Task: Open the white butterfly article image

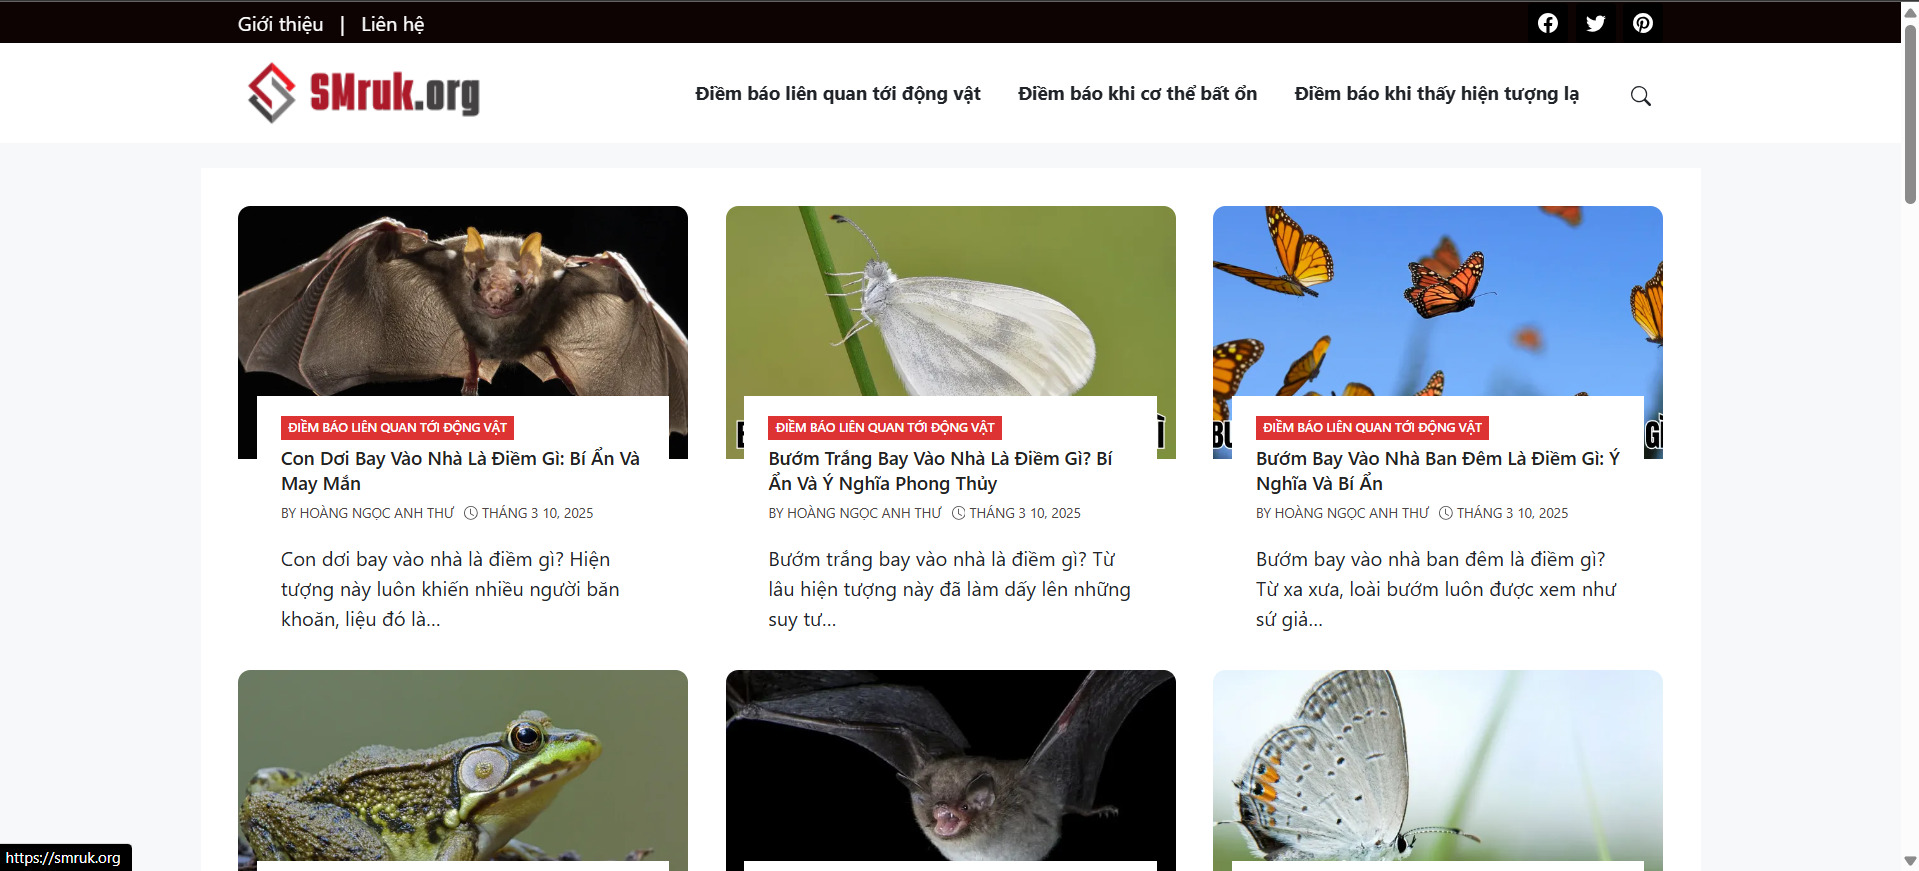Action: coord(950,300)
